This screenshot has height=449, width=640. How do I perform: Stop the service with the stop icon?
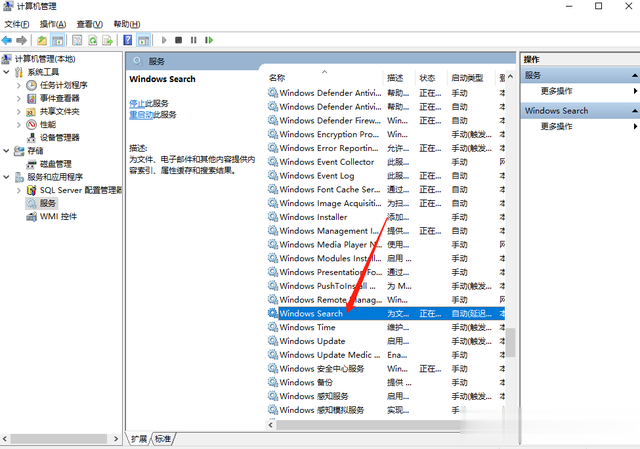click(178, 40)
